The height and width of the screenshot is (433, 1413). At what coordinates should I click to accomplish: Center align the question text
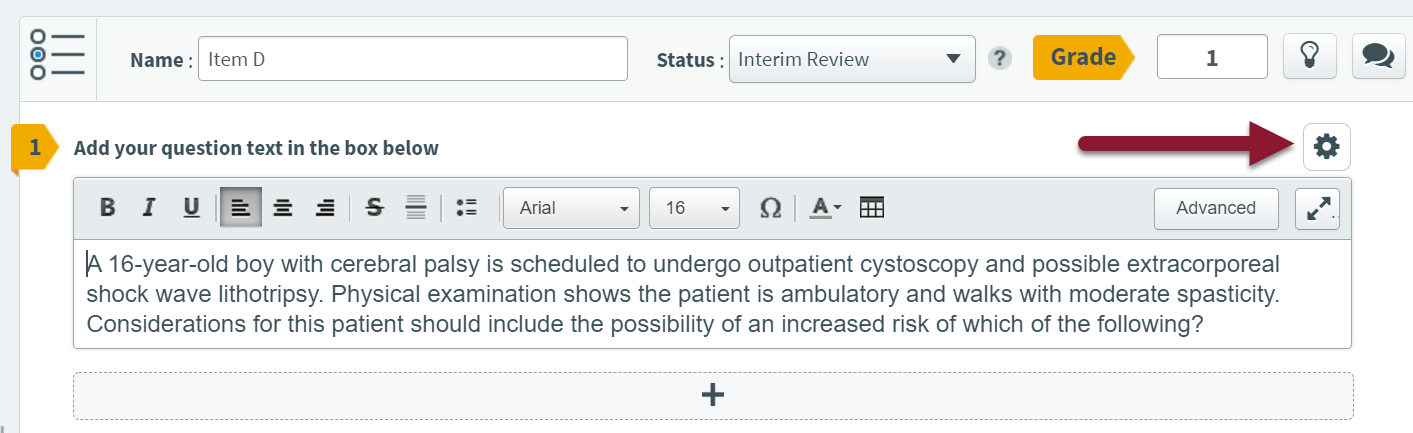[283, 208]
